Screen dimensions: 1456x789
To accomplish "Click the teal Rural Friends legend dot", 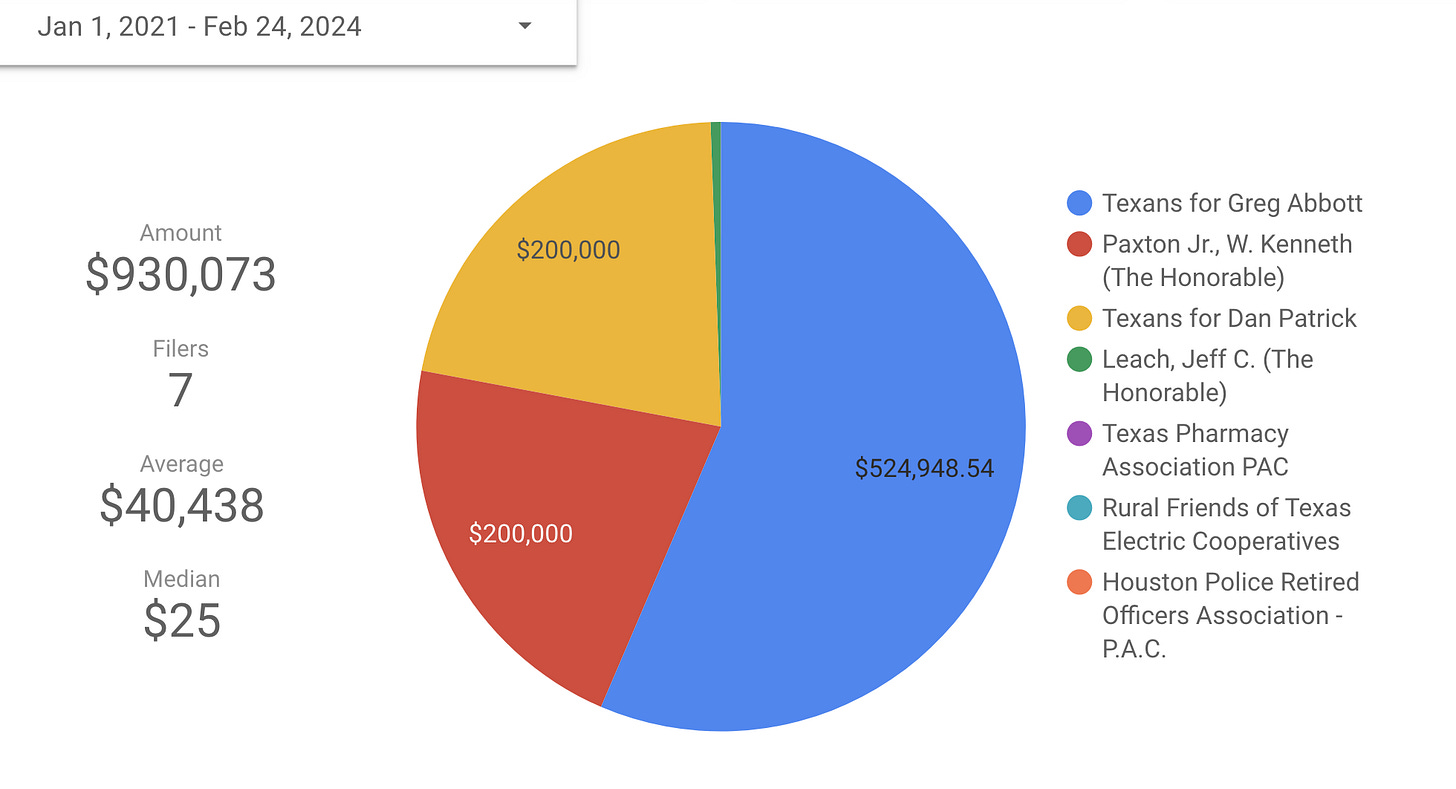I will pos(1079,507).
